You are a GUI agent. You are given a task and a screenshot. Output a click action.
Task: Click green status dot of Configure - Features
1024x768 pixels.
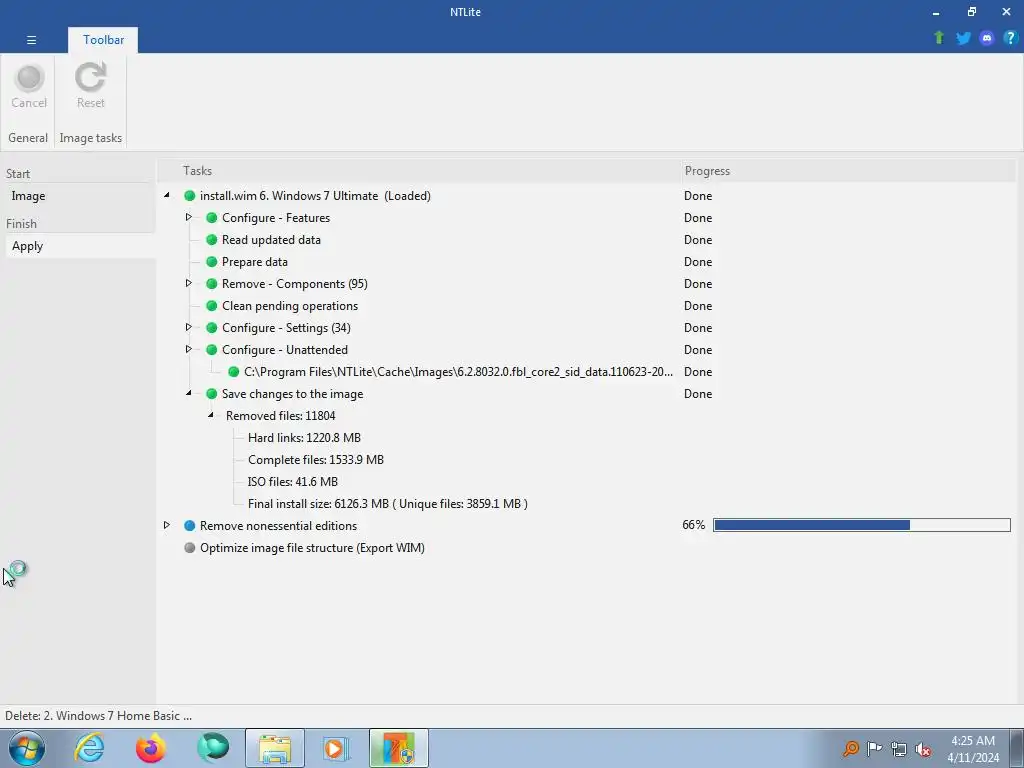click(212, 218)
